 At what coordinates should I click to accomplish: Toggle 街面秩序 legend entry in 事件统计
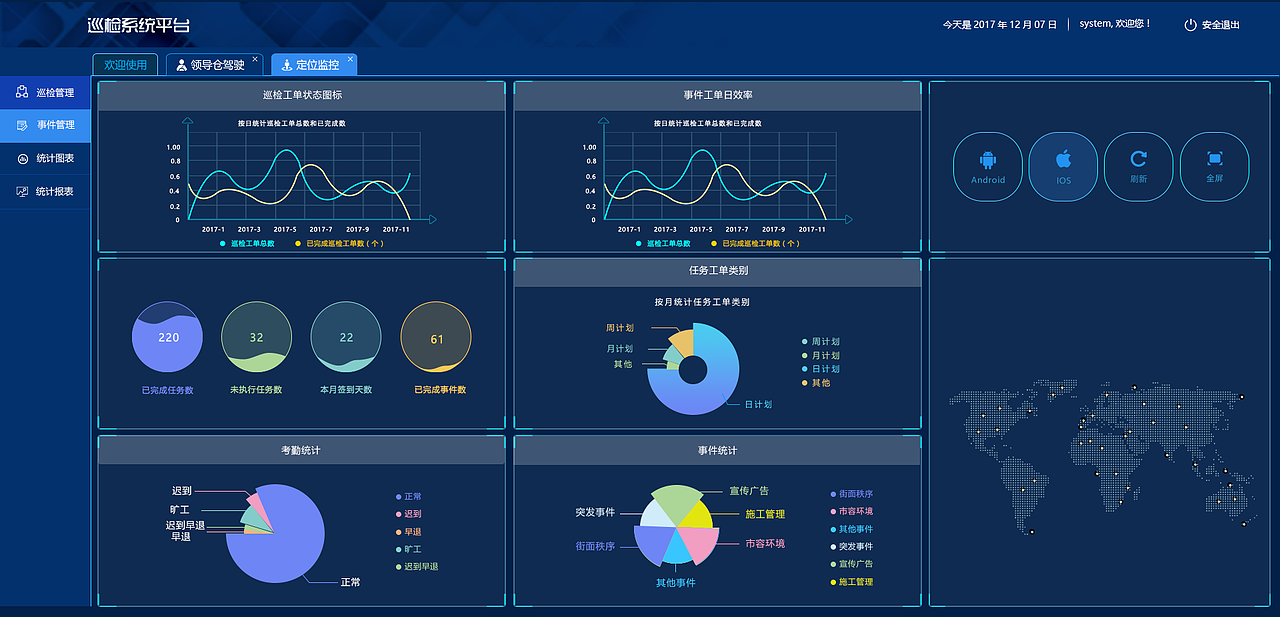click(851, 494)
